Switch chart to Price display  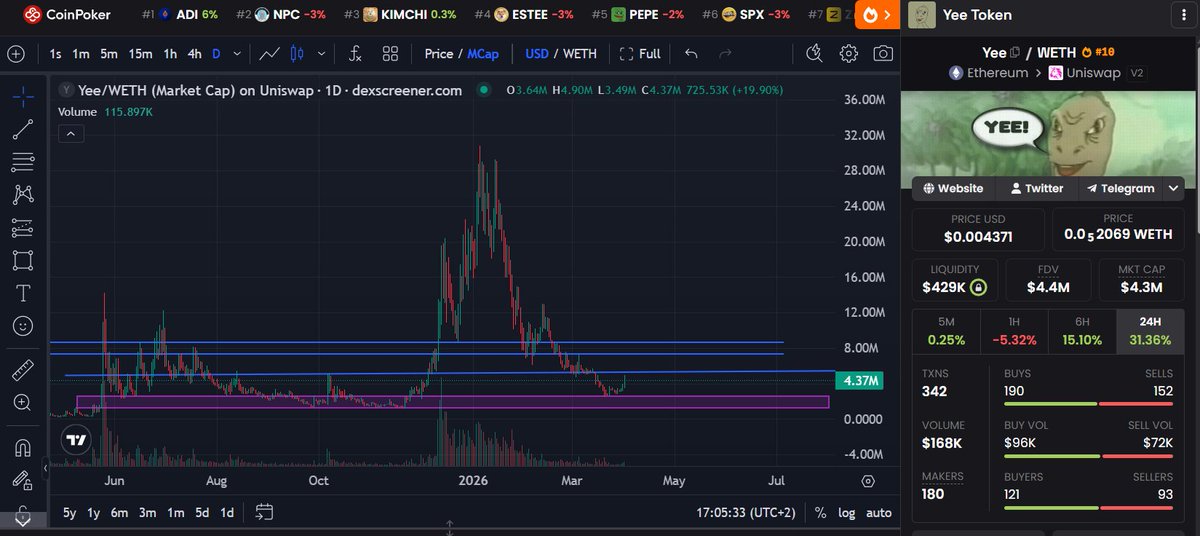point(438,54)
